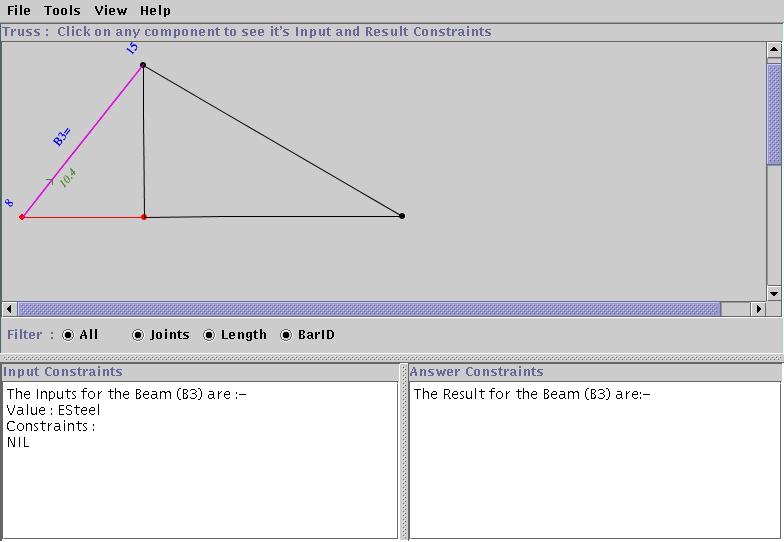Open the Help menu
Screen dimensions: 784x542
tap(155, 11)
